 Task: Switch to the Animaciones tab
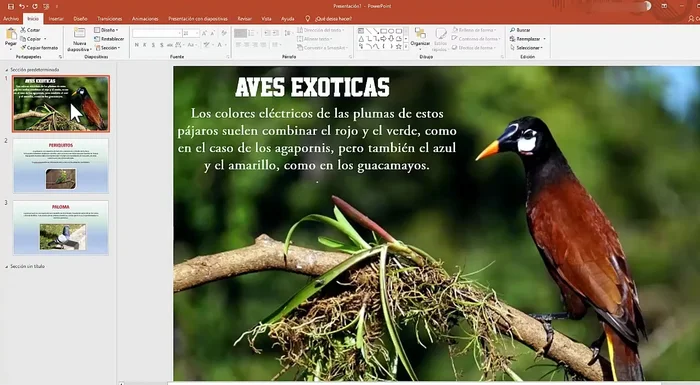point(145,19)
